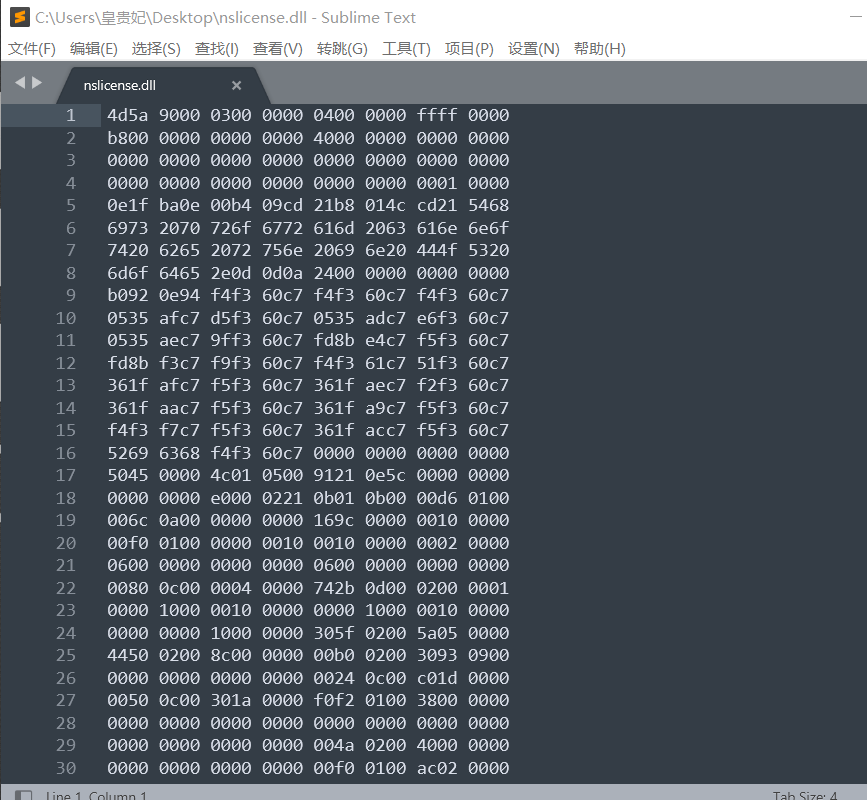Open the 选择(S) menu
867x800 pixels.
pos(156,49)
